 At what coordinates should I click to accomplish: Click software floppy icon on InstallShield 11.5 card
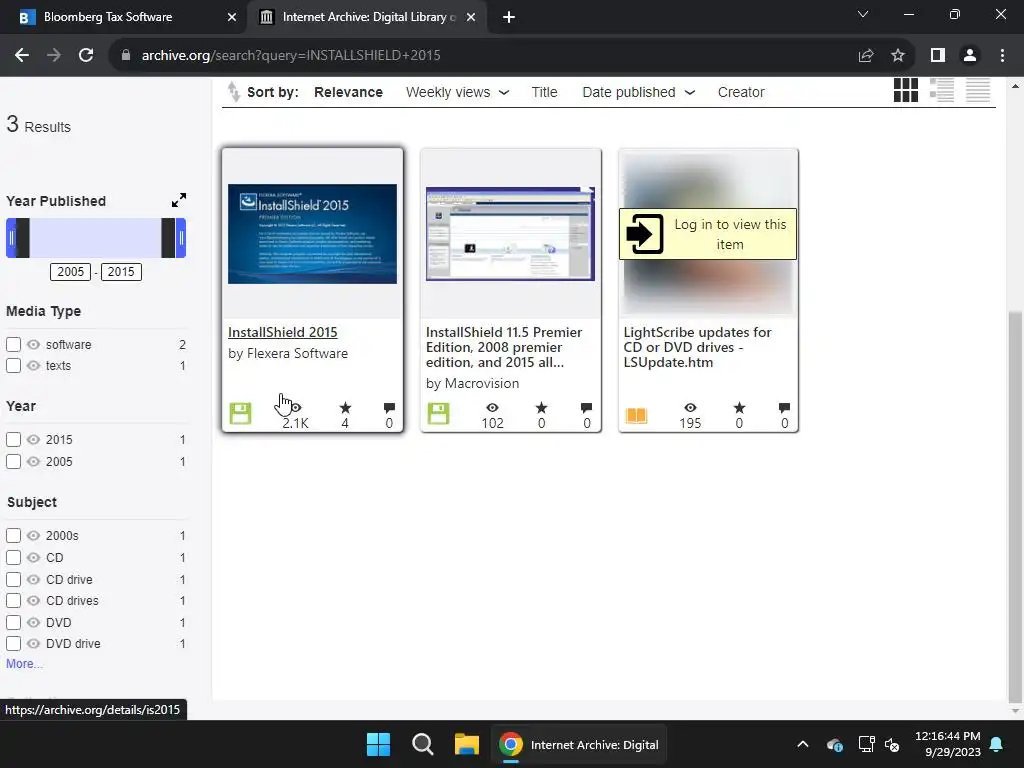pos(438,413)
